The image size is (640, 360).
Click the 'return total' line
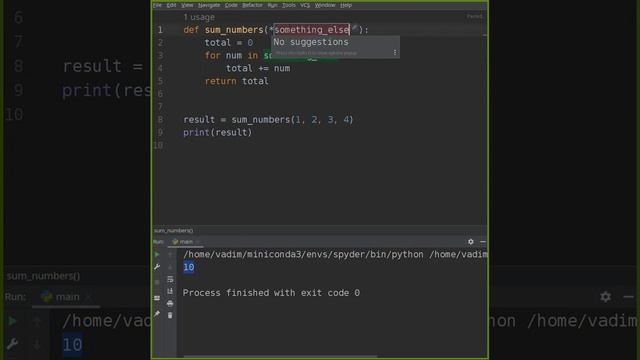[237, 81]
